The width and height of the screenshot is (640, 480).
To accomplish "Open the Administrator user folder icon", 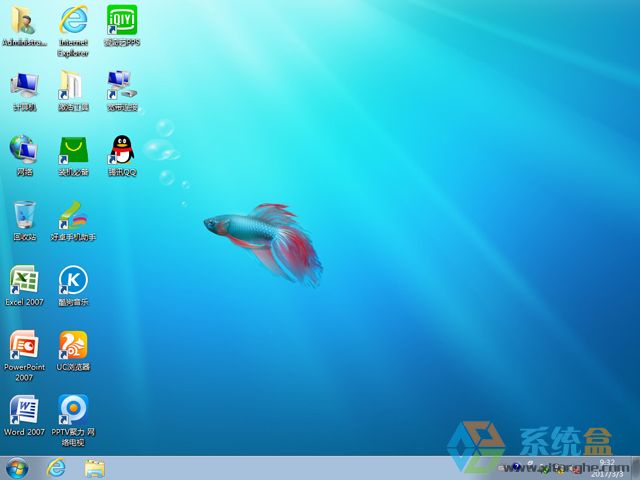I will (24, 25).
